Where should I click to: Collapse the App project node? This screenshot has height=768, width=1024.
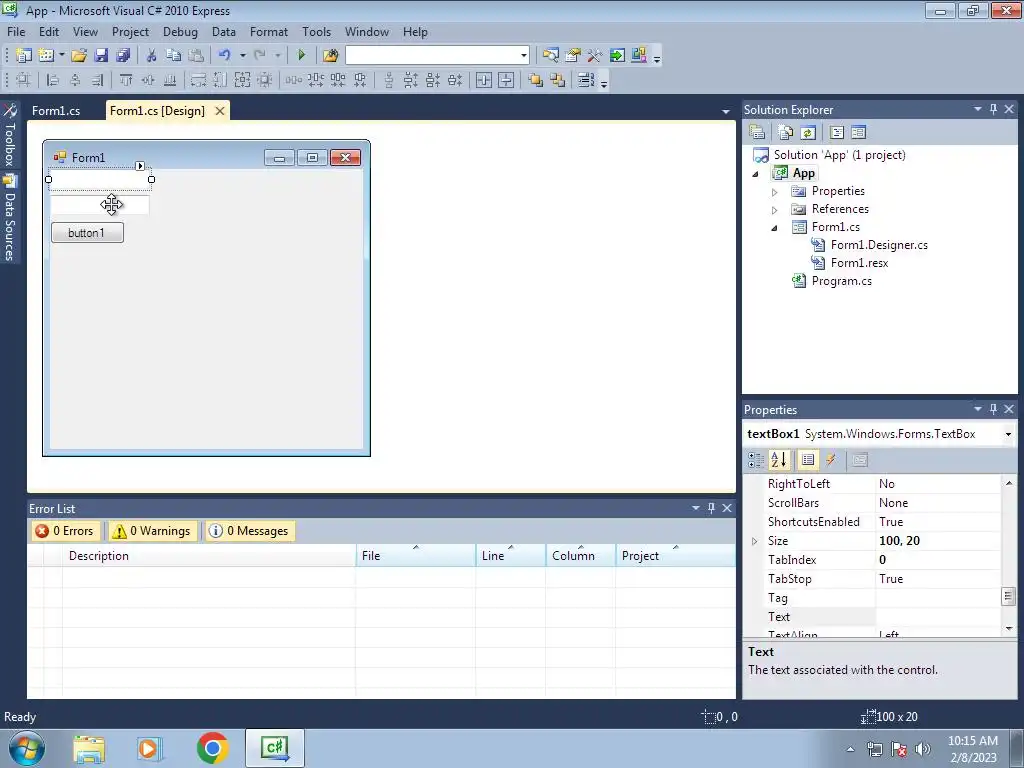pos(756,174)
